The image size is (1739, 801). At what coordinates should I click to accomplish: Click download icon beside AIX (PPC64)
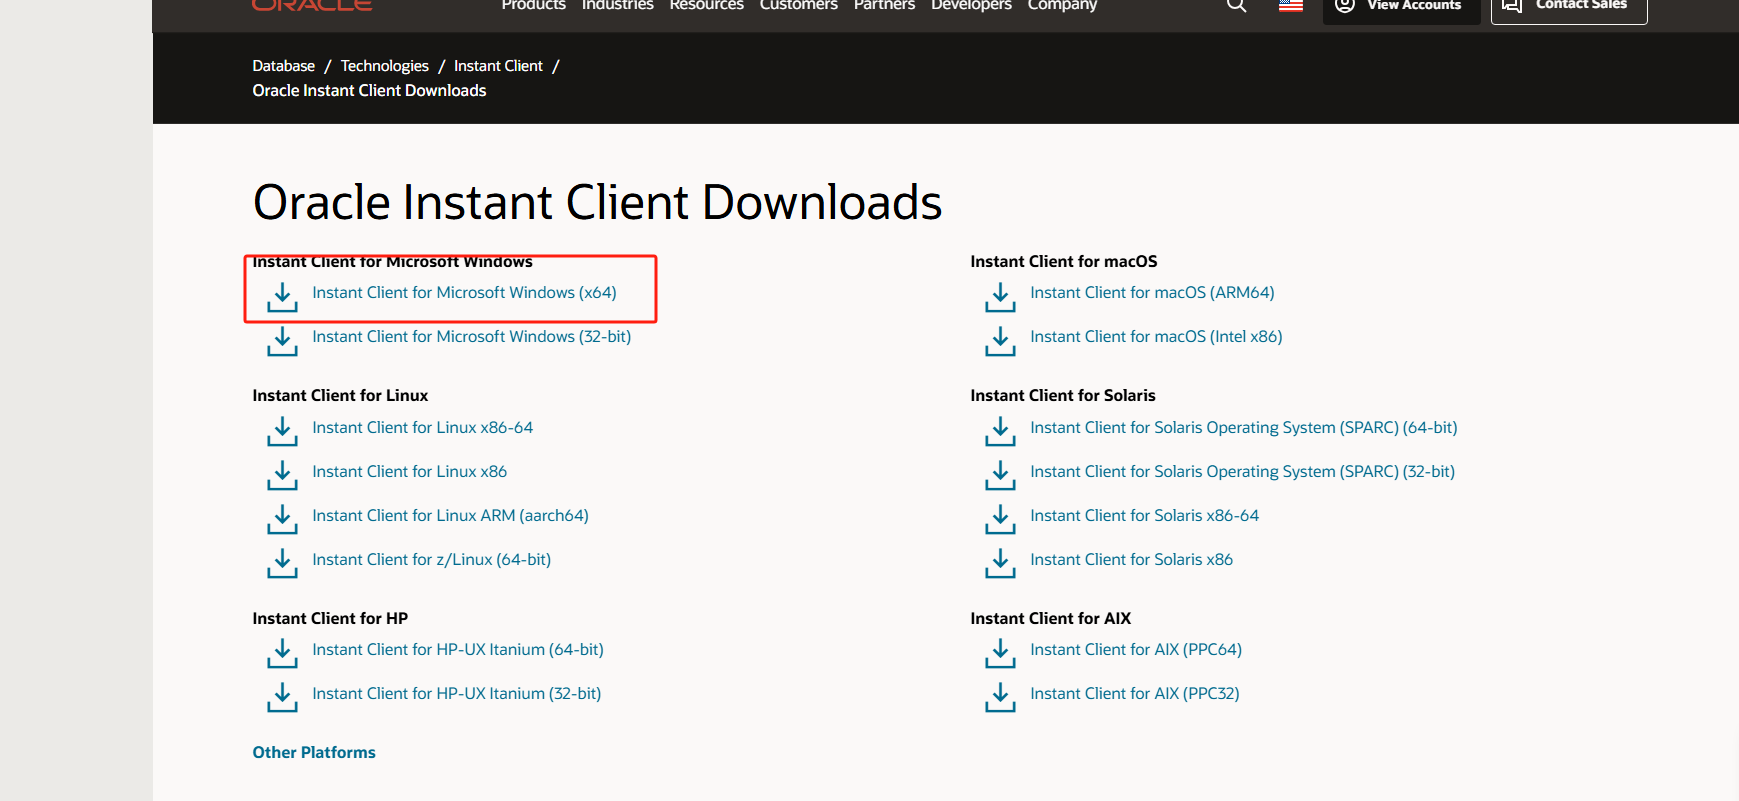(1000, 654)
